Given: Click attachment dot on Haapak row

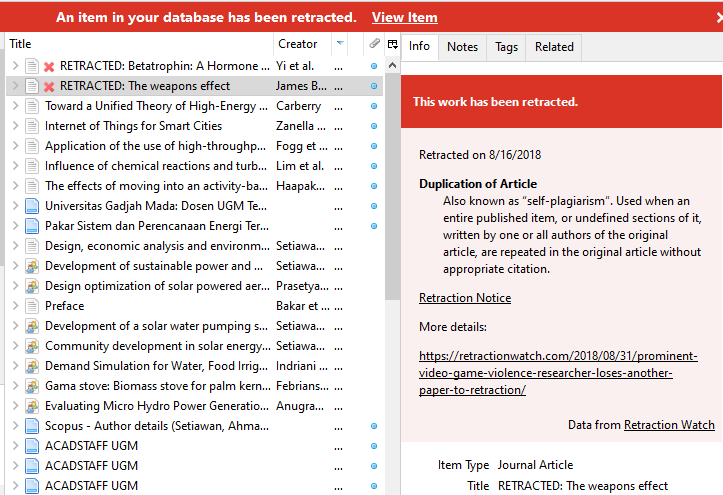Looking at the screenshot, I should point(374,186).
